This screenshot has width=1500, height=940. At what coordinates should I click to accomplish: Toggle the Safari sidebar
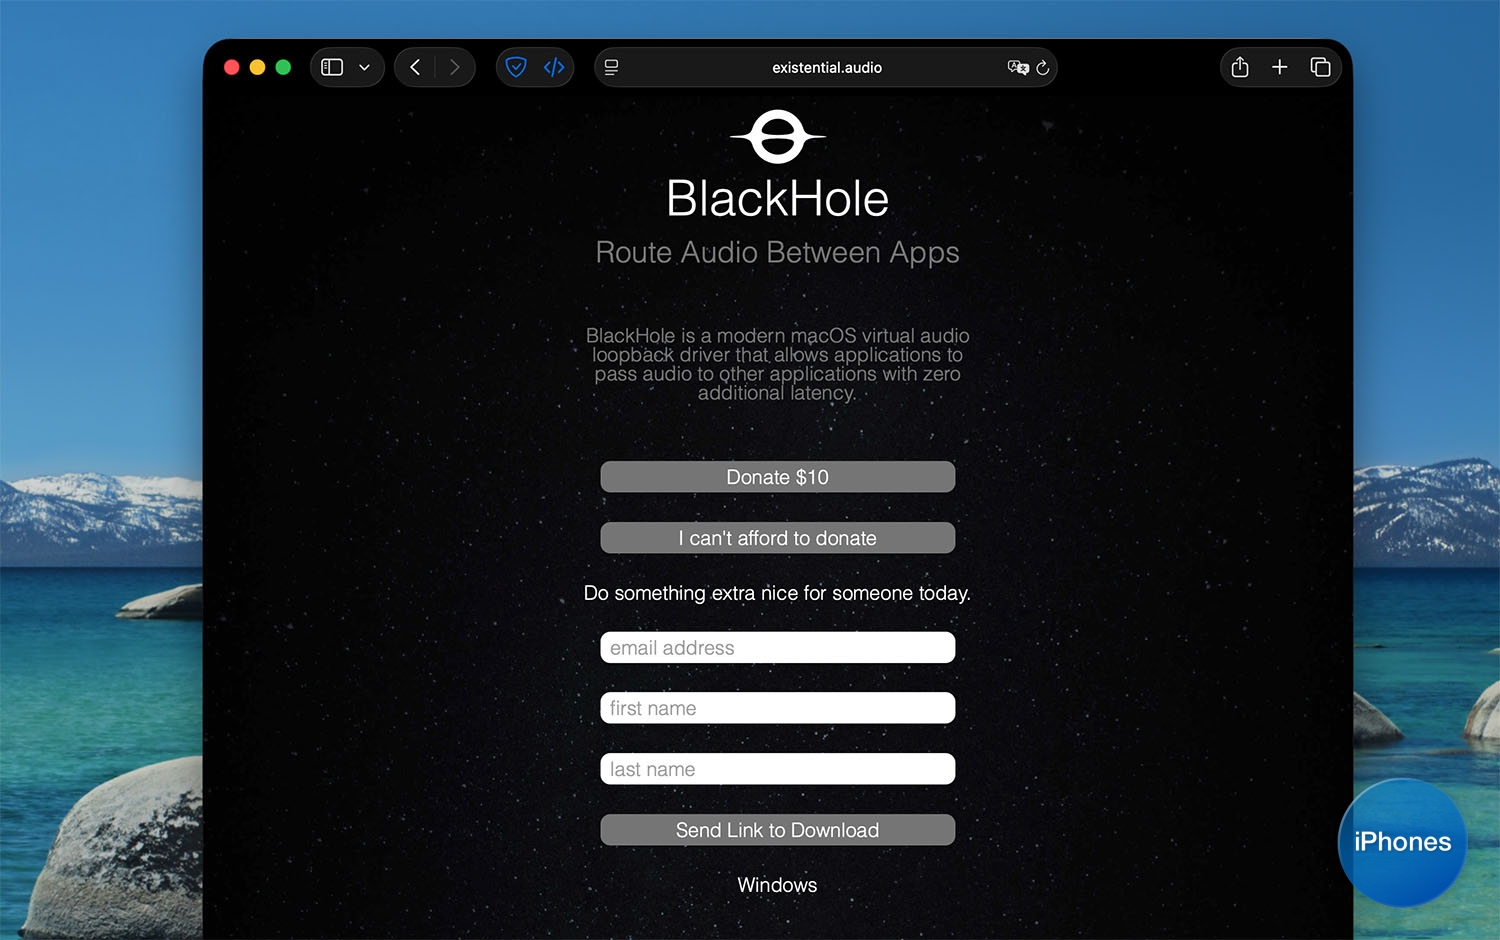(332, 67)
